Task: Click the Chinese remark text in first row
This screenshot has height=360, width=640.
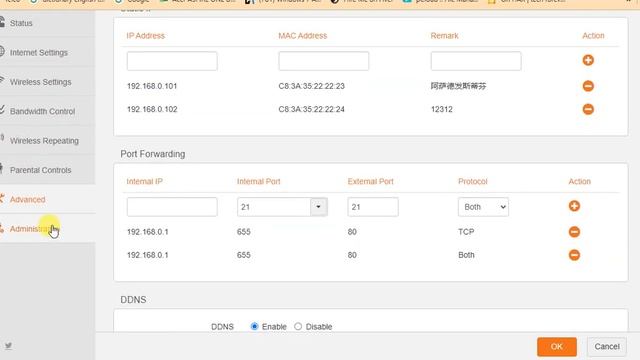Action: coord(458,86)
